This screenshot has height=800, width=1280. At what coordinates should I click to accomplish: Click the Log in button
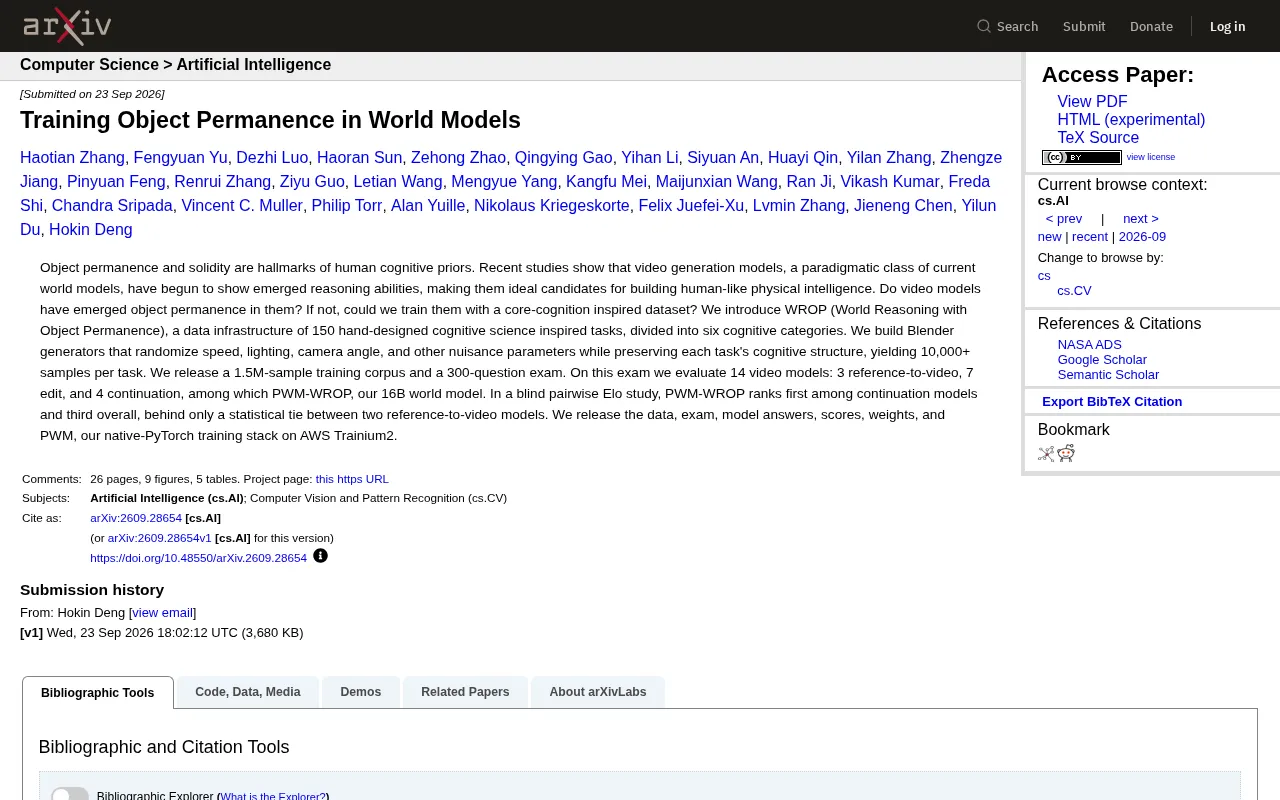coord(1227,26)
